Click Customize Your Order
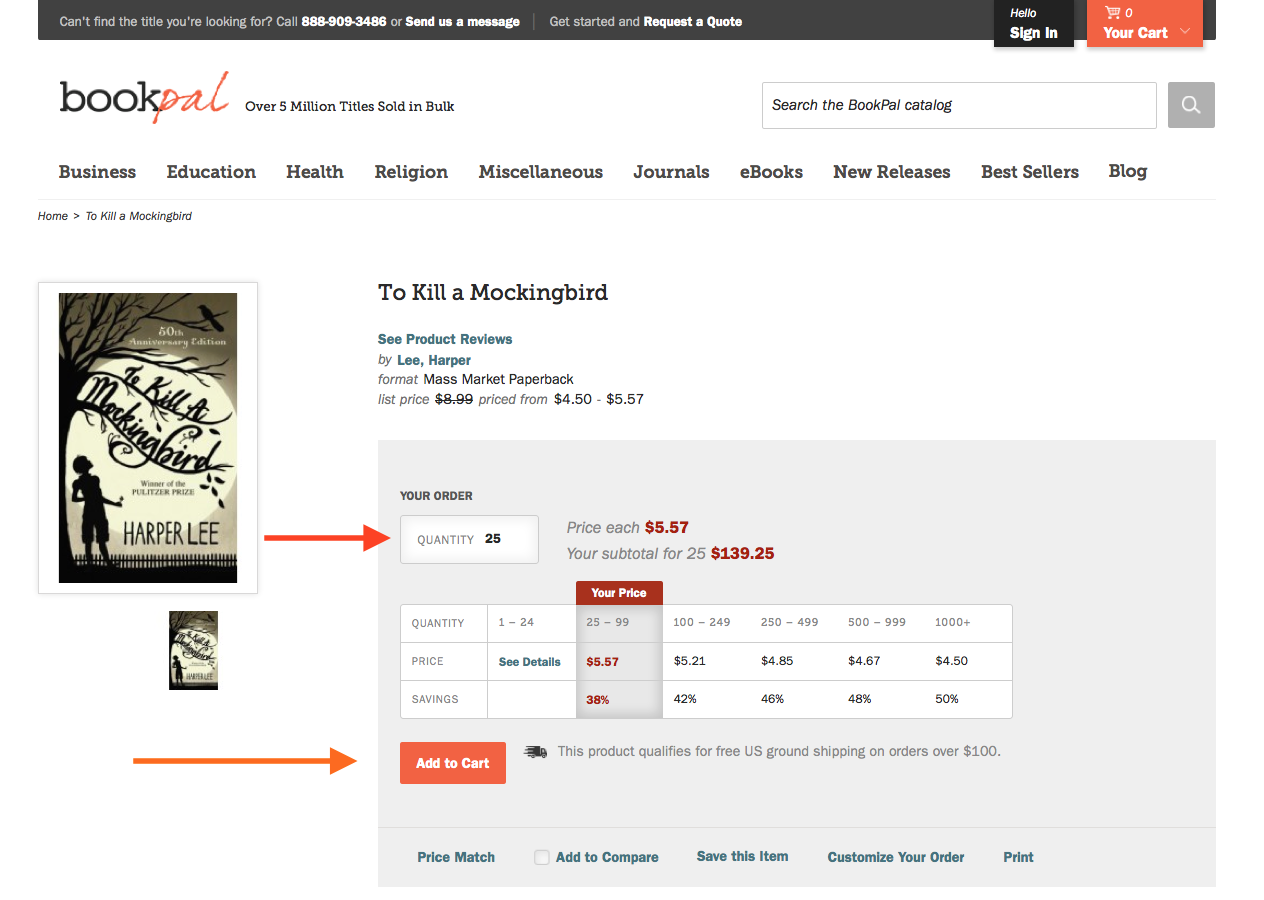 [896, 857]
